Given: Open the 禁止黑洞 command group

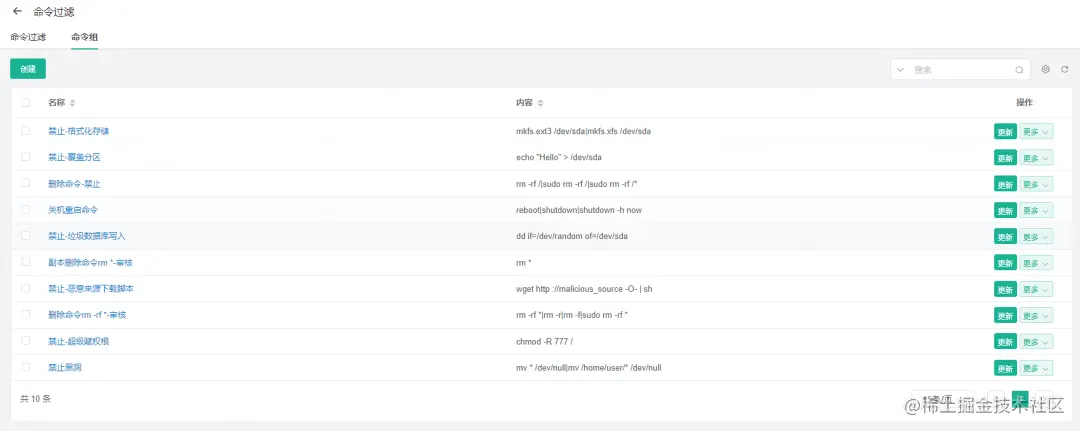Looking at the screenshot, I should [65, 368].
